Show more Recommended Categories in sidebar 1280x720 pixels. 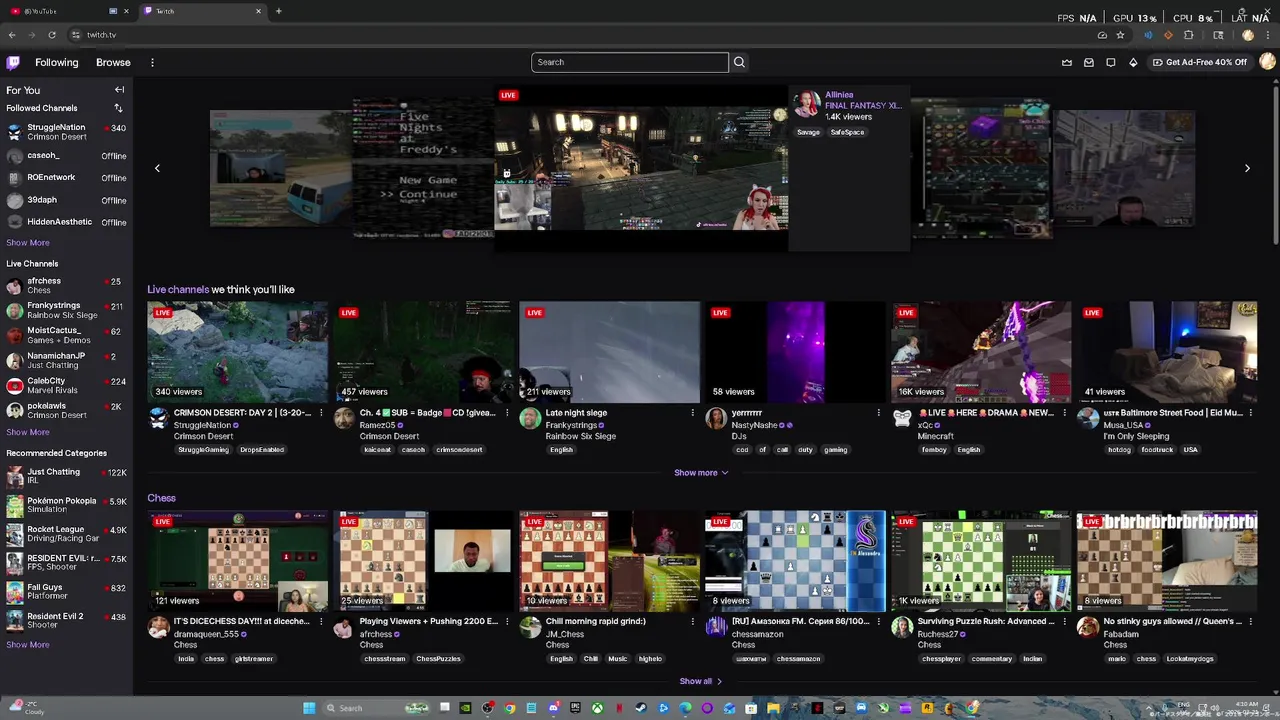tap(28, 645)
